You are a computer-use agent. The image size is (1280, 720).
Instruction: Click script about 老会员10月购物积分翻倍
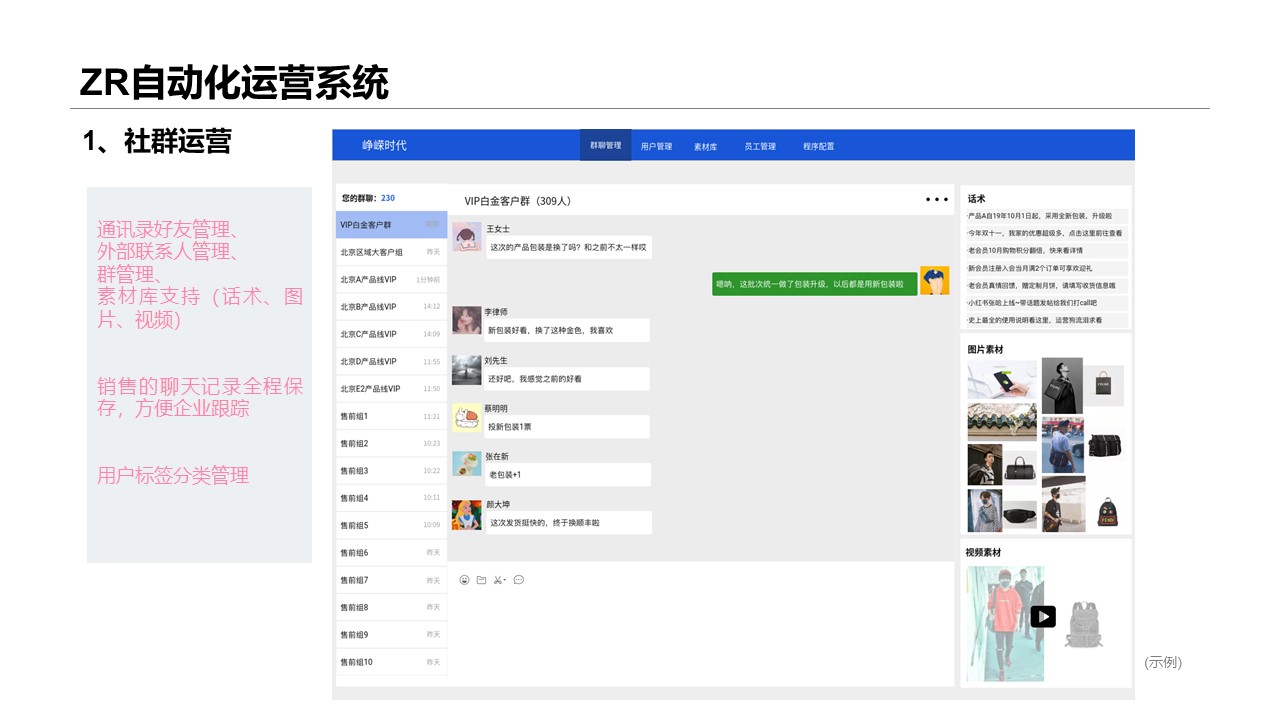click(1045, 251)
